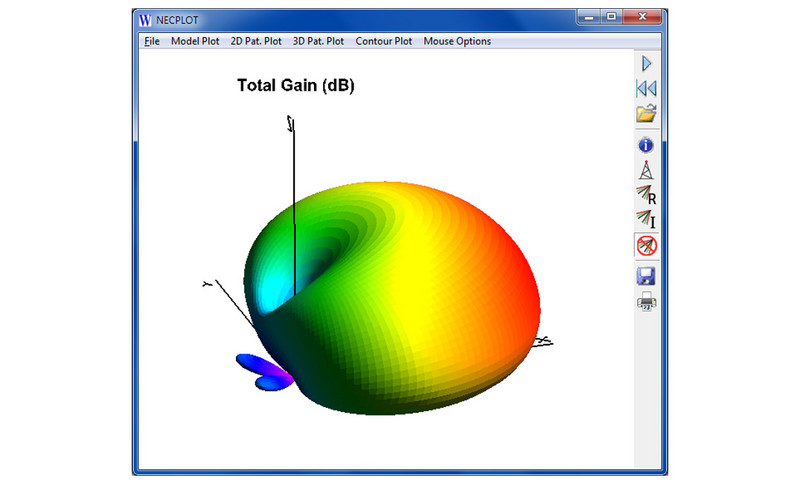Toggle the crossed-out pattern icon
Viewport: 800px width, 484px height.
pos(646,246)
